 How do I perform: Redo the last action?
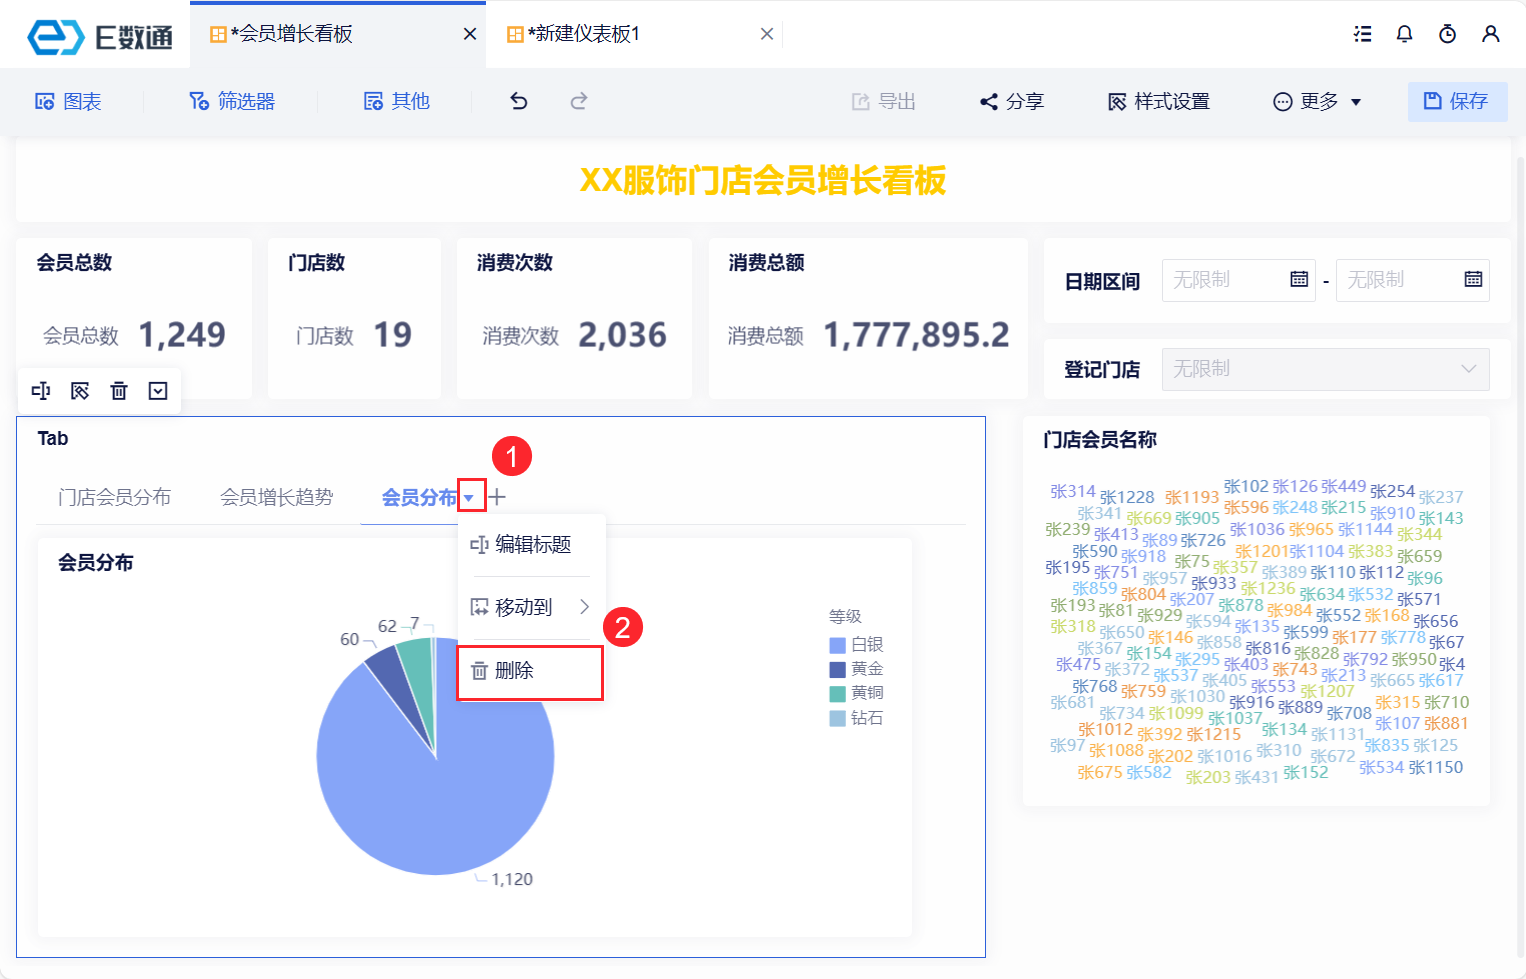[x=579, y=101]
